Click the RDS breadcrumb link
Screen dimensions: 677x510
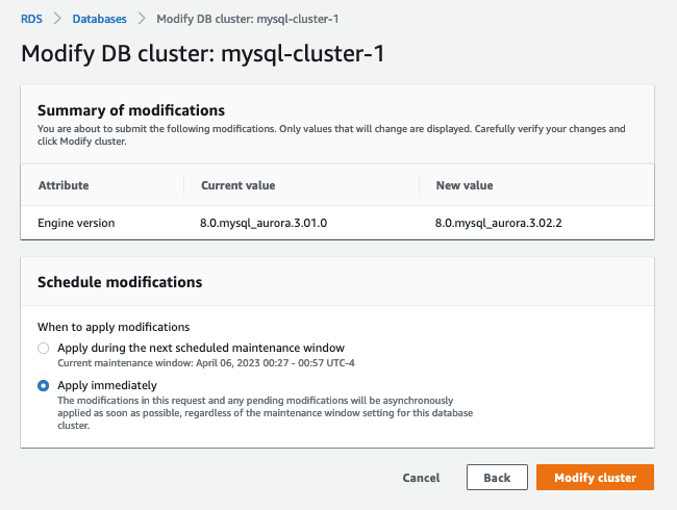32,19
